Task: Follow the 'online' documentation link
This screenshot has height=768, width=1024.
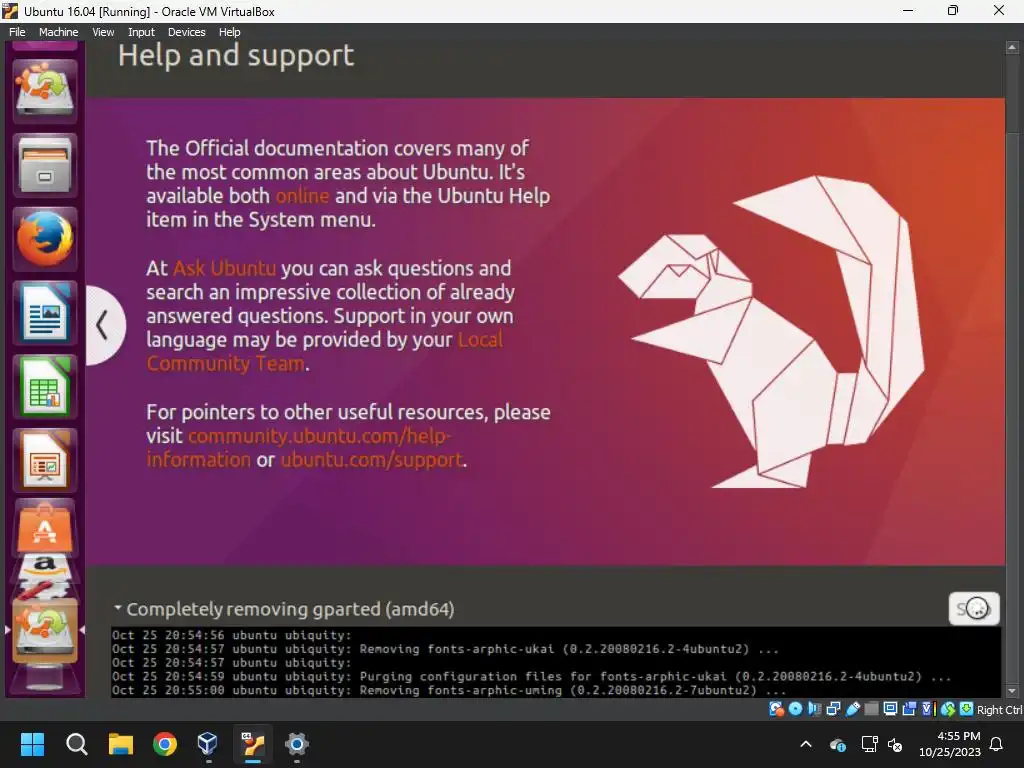Action: 302,196
